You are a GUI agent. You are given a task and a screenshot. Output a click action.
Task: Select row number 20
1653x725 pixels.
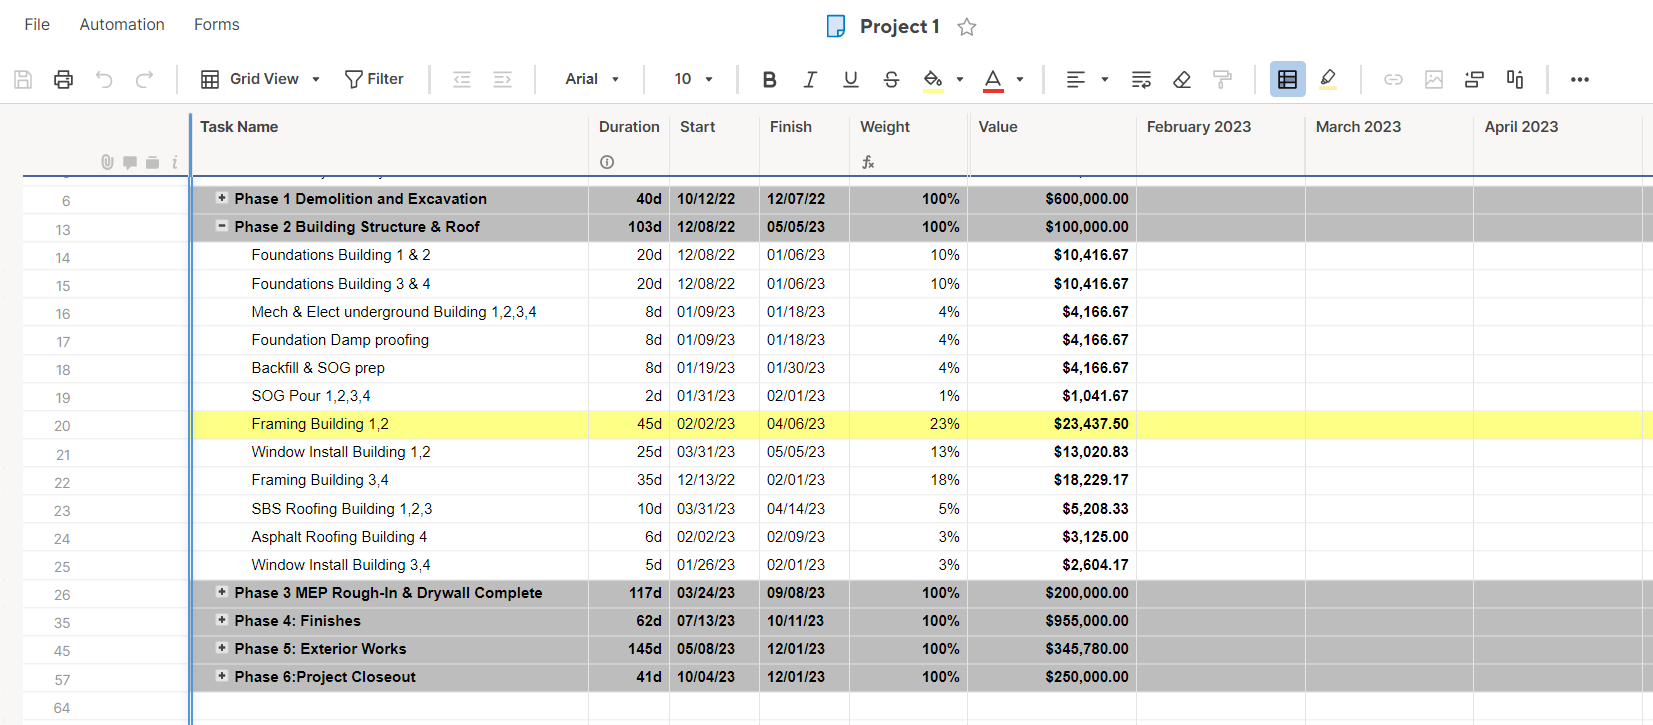(x=62, y=426)
